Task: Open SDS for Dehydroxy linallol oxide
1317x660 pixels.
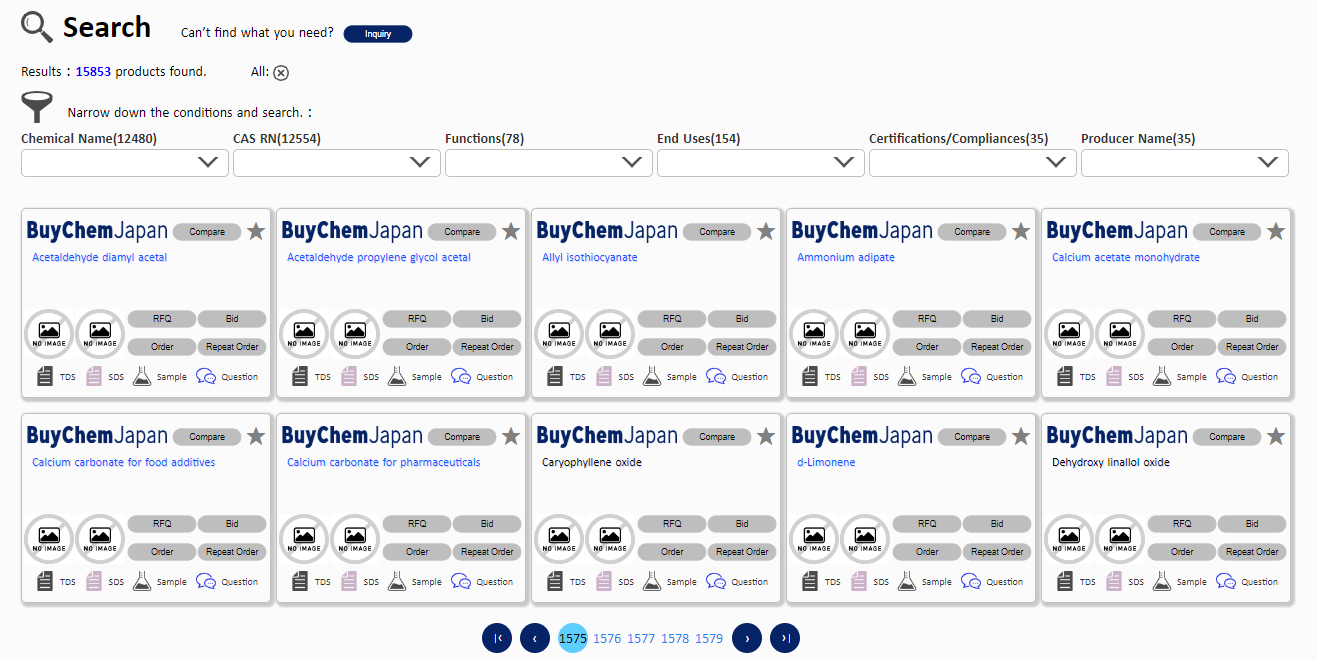Action: pos(1114,582)
